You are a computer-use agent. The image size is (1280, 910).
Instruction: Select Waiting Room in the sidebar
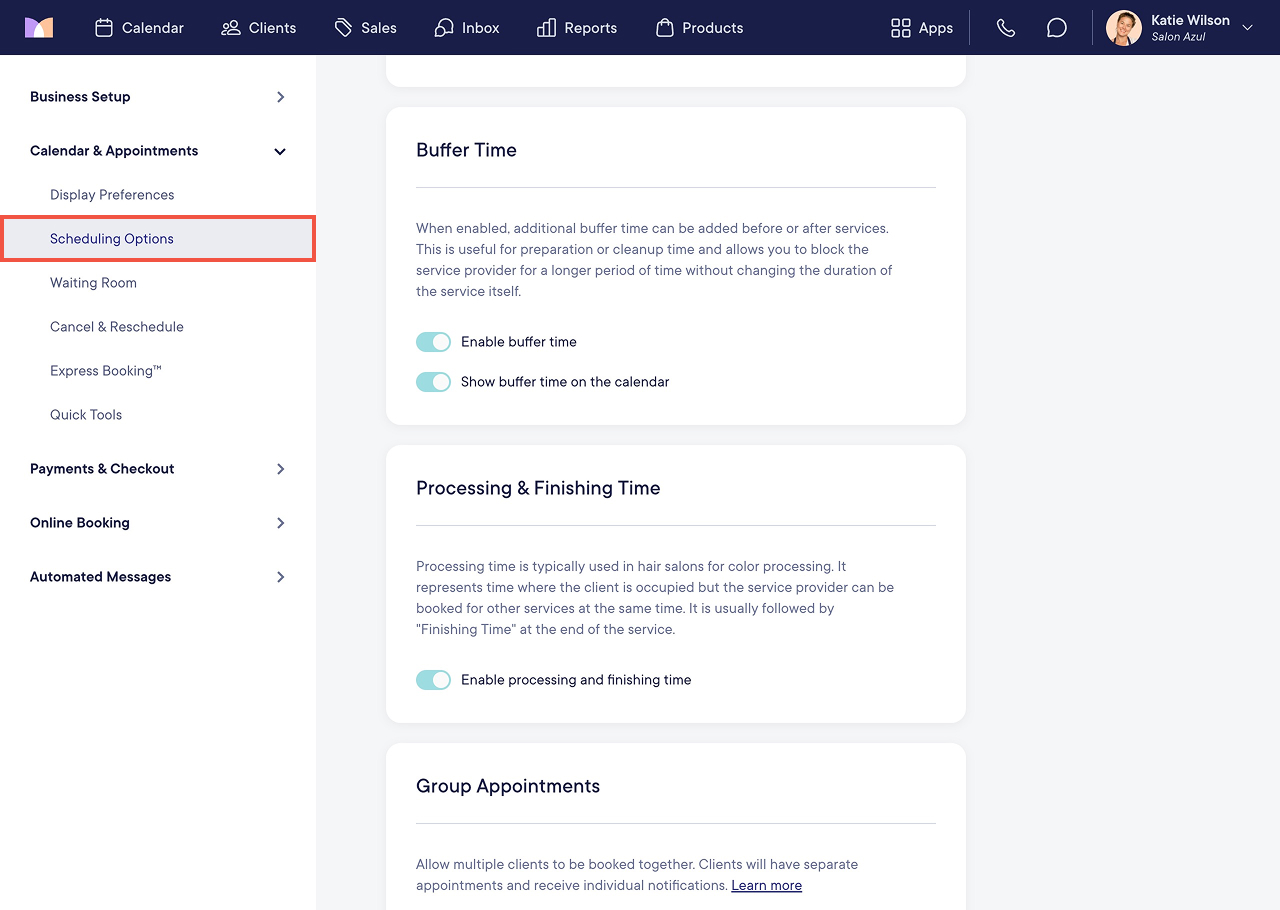coord(93,283)
